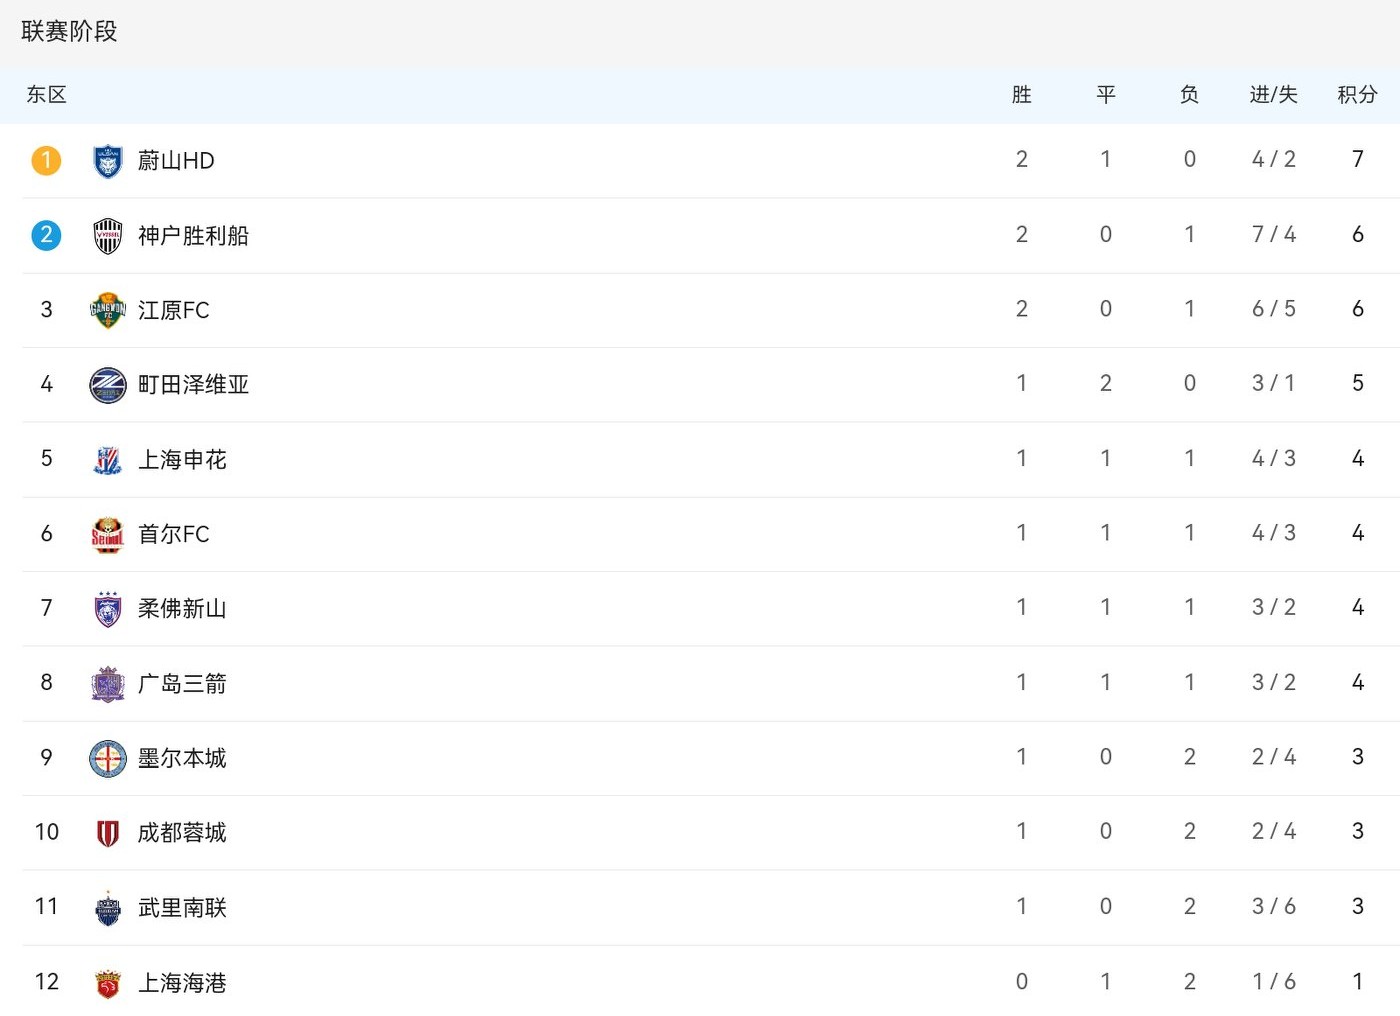1400x1016 pixels.
Task: Click the FC Seoul club crest
Action: point(107,534)
